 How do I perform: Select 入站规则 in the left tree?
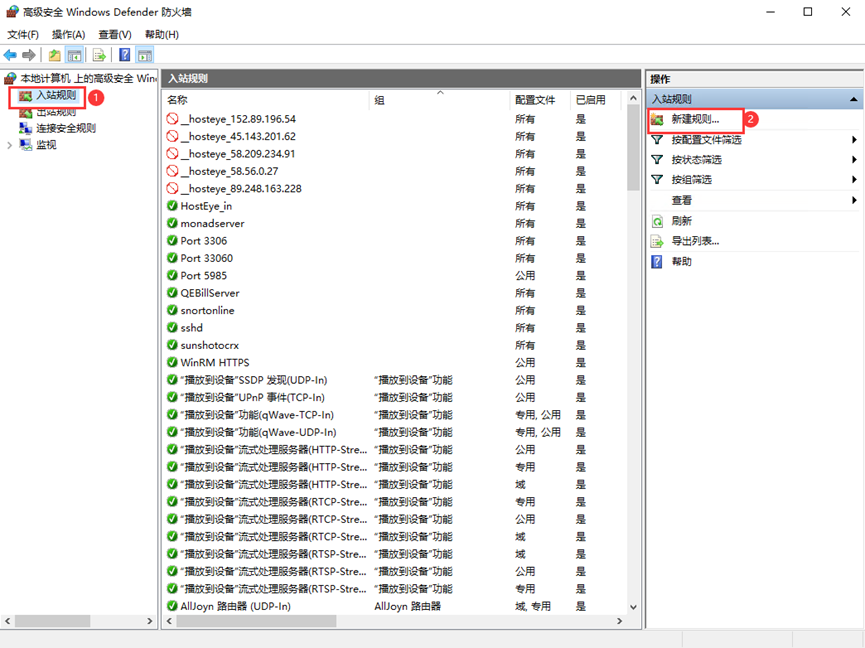point(56,95)
